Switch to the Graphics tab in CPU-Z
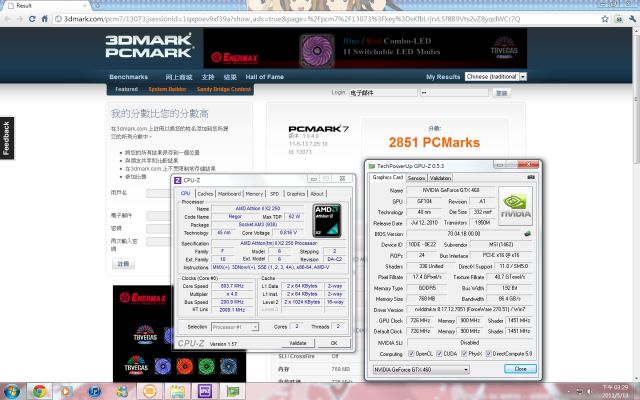The height and width of the screenshot is (400, 640). pyautogui.click(x=296, y=193)
